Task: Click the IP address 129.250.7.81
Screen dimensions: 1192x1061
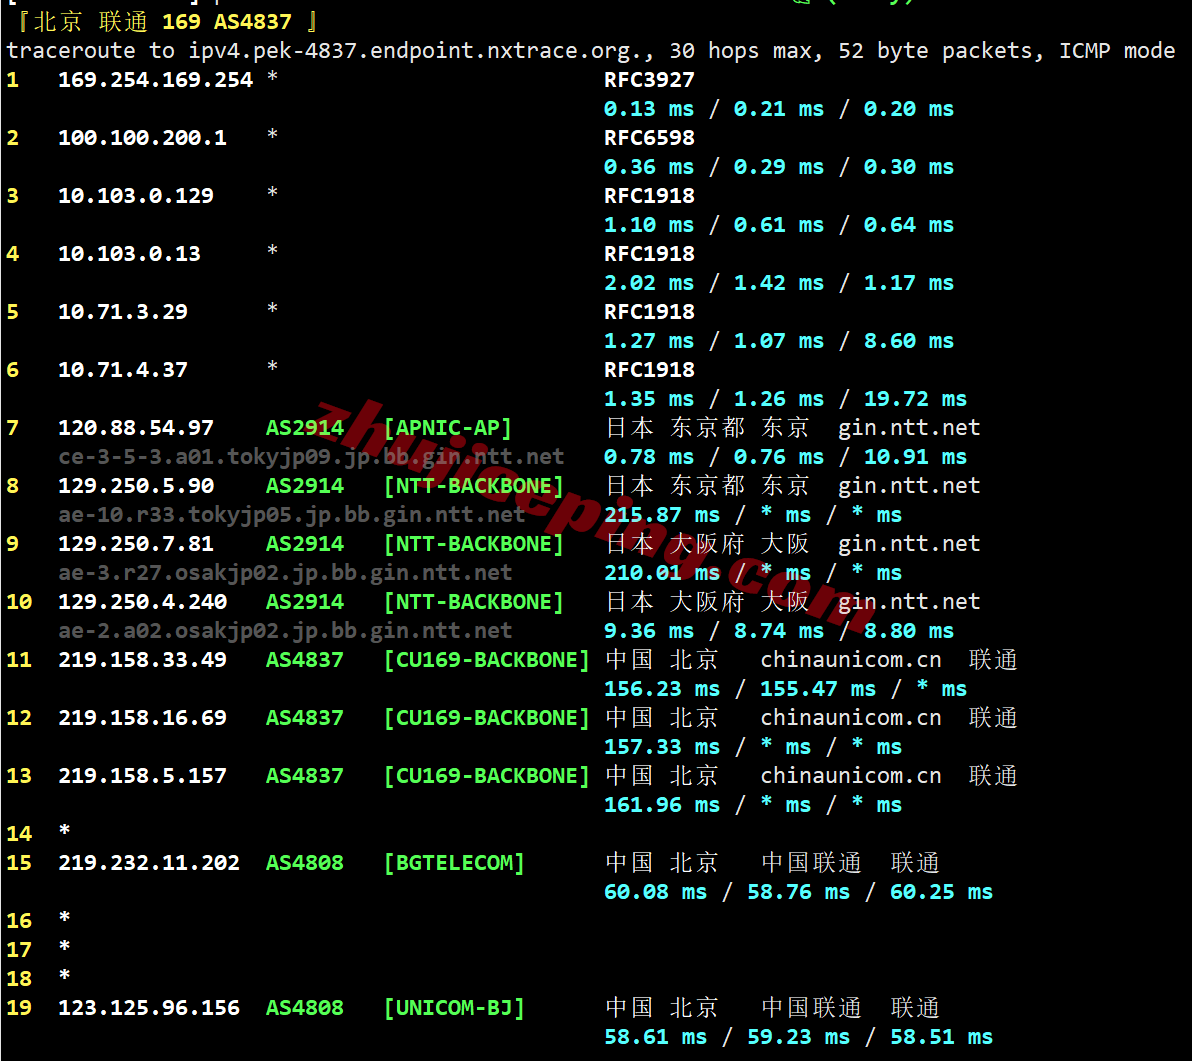Action: point(136,544)
